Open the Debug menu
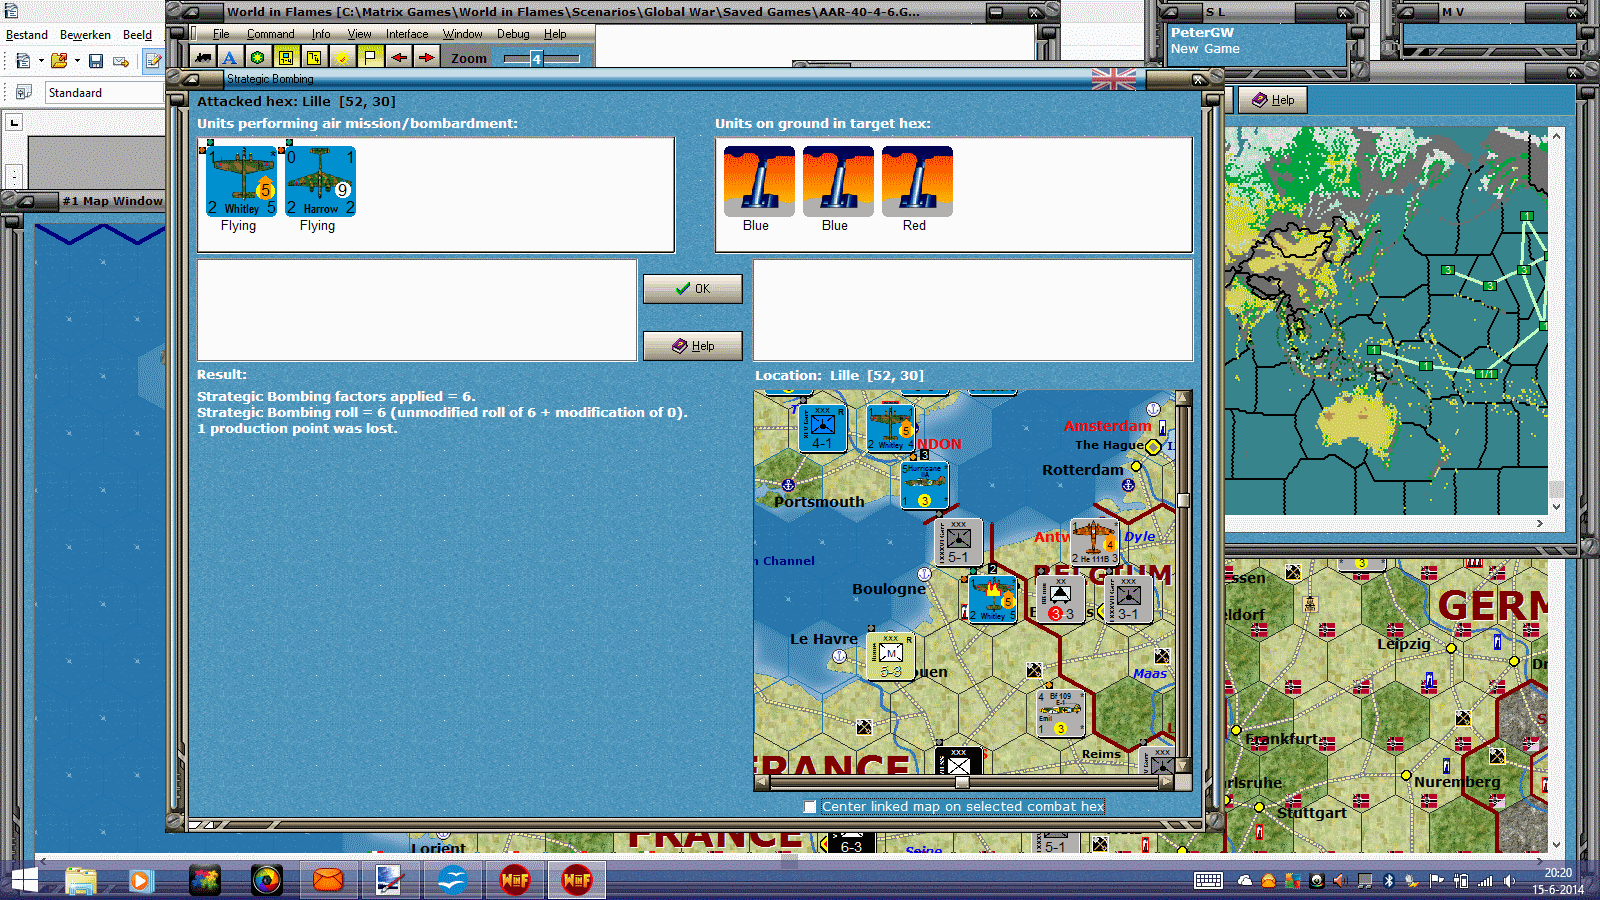This screenshot has width=1600, height=900. pyautogui.click(x=513, y=34)
